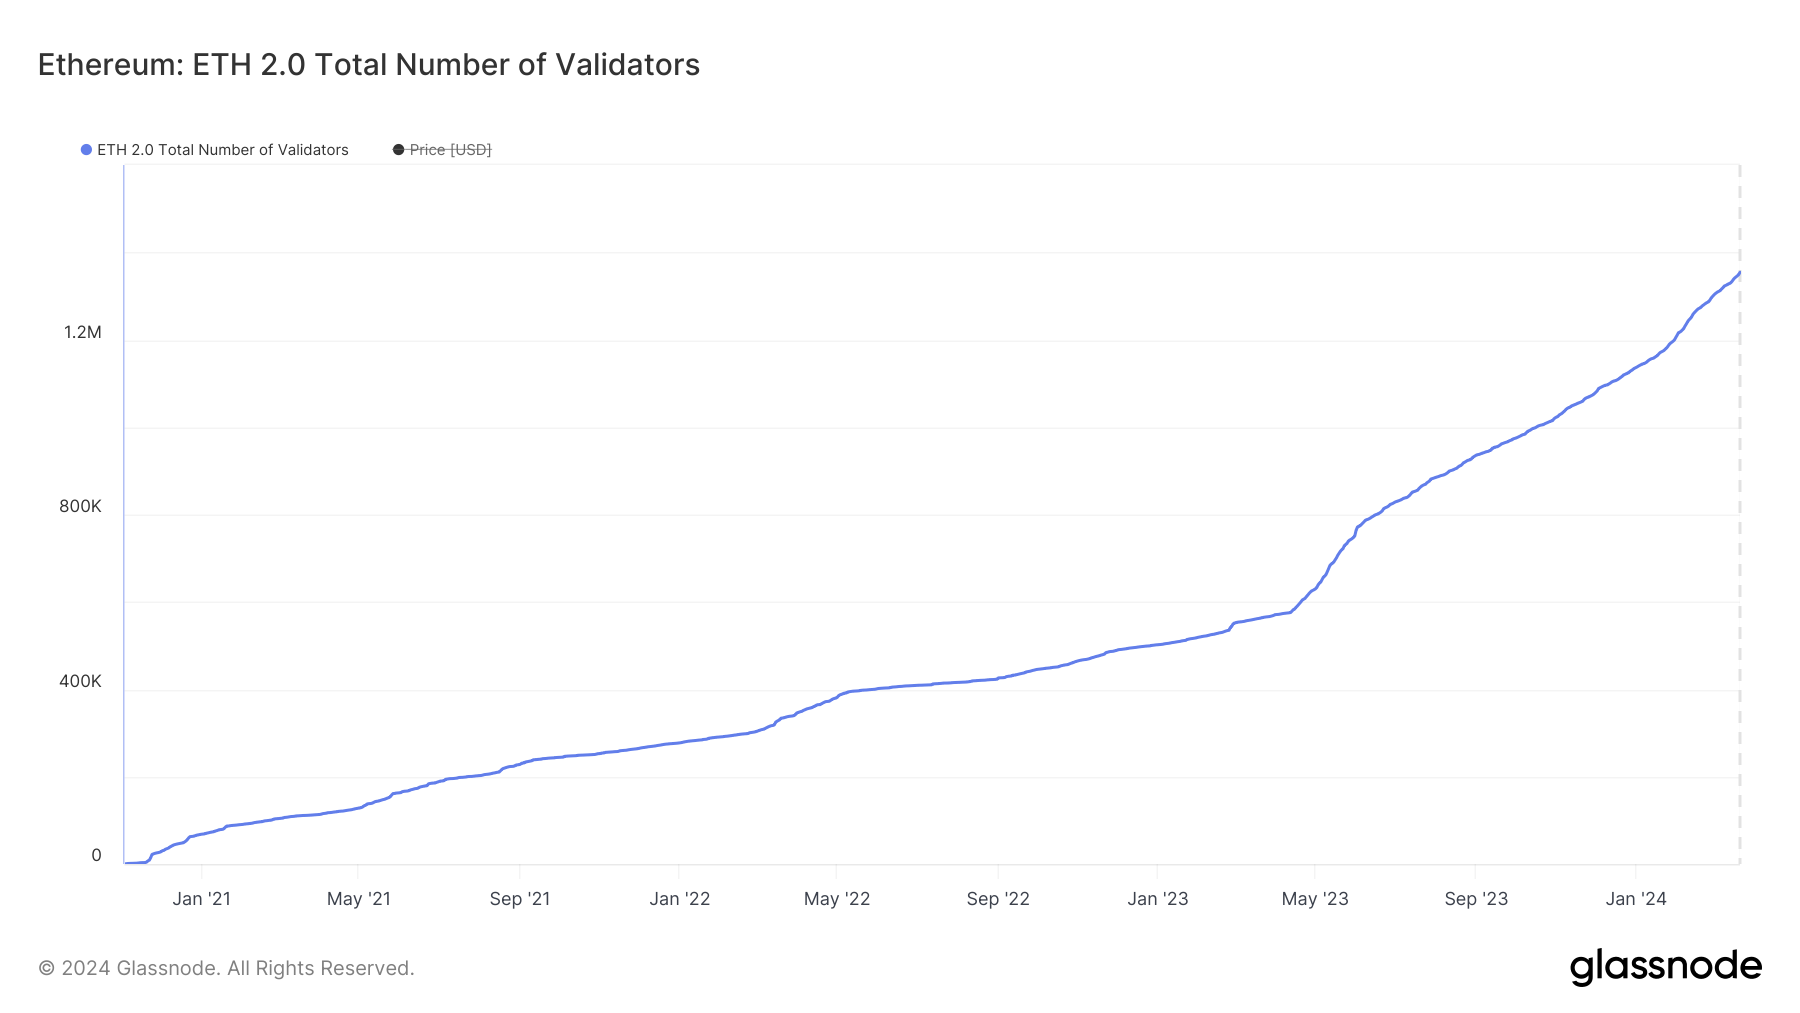Click the Jan '22 axis label
This screenshot has width=1800, height=1013.
679,898
